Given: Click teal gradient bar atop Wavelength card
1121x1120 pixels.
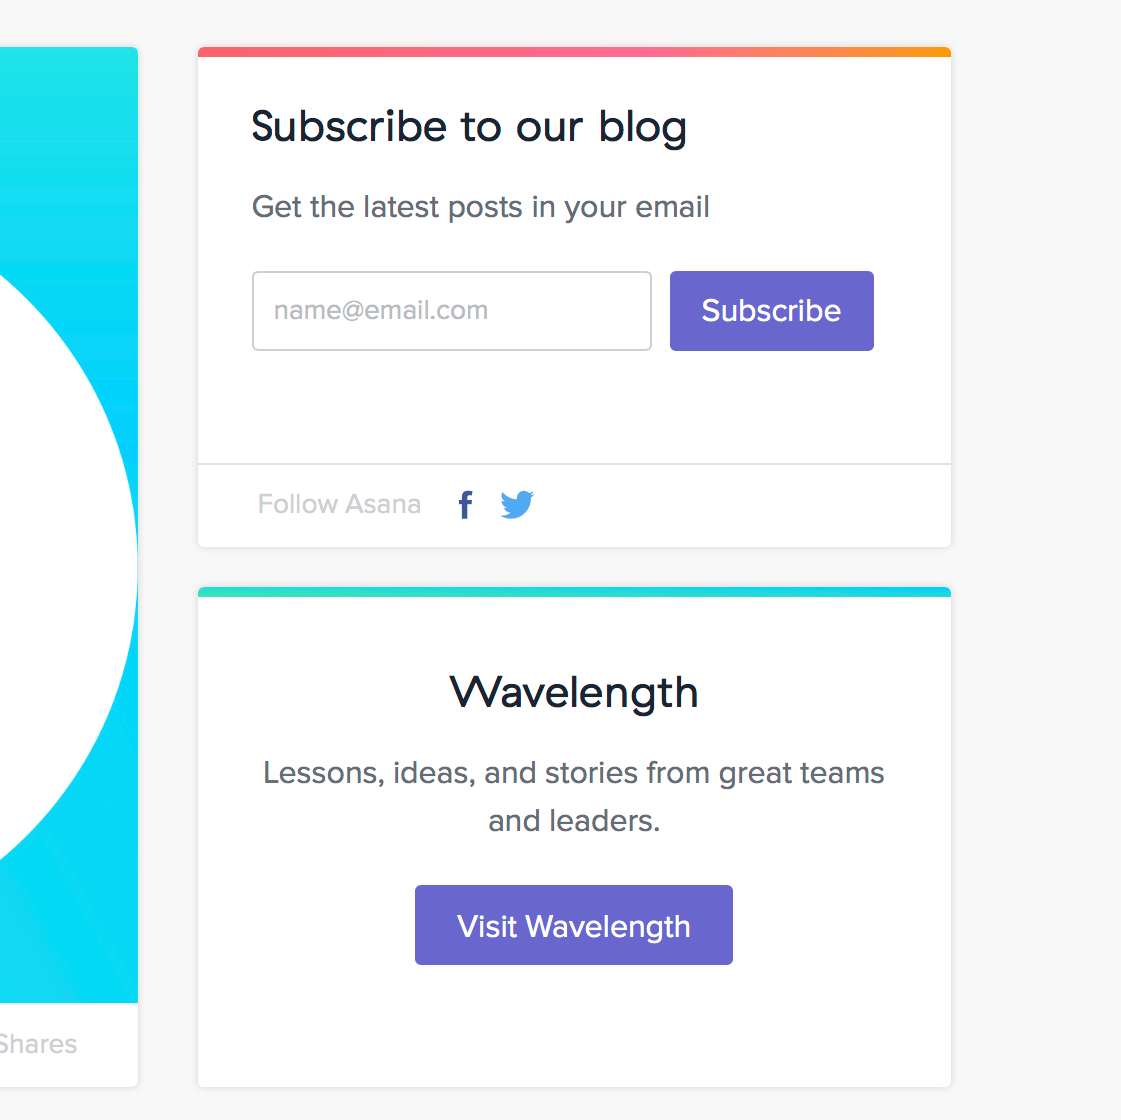Looking at the screenshot, I should (573, 592).
